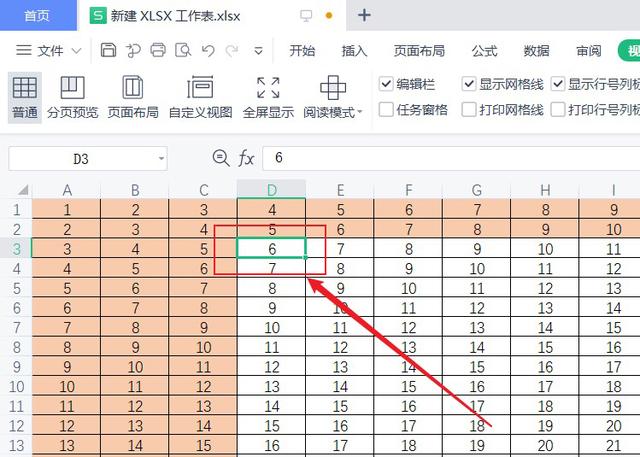
Task: Expand the 文件 menu chevron
Action: point(76,51)
